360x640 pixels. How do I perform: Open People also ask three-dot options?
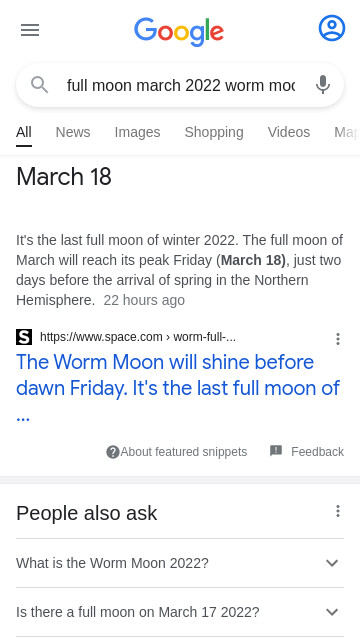pos(338,511)
